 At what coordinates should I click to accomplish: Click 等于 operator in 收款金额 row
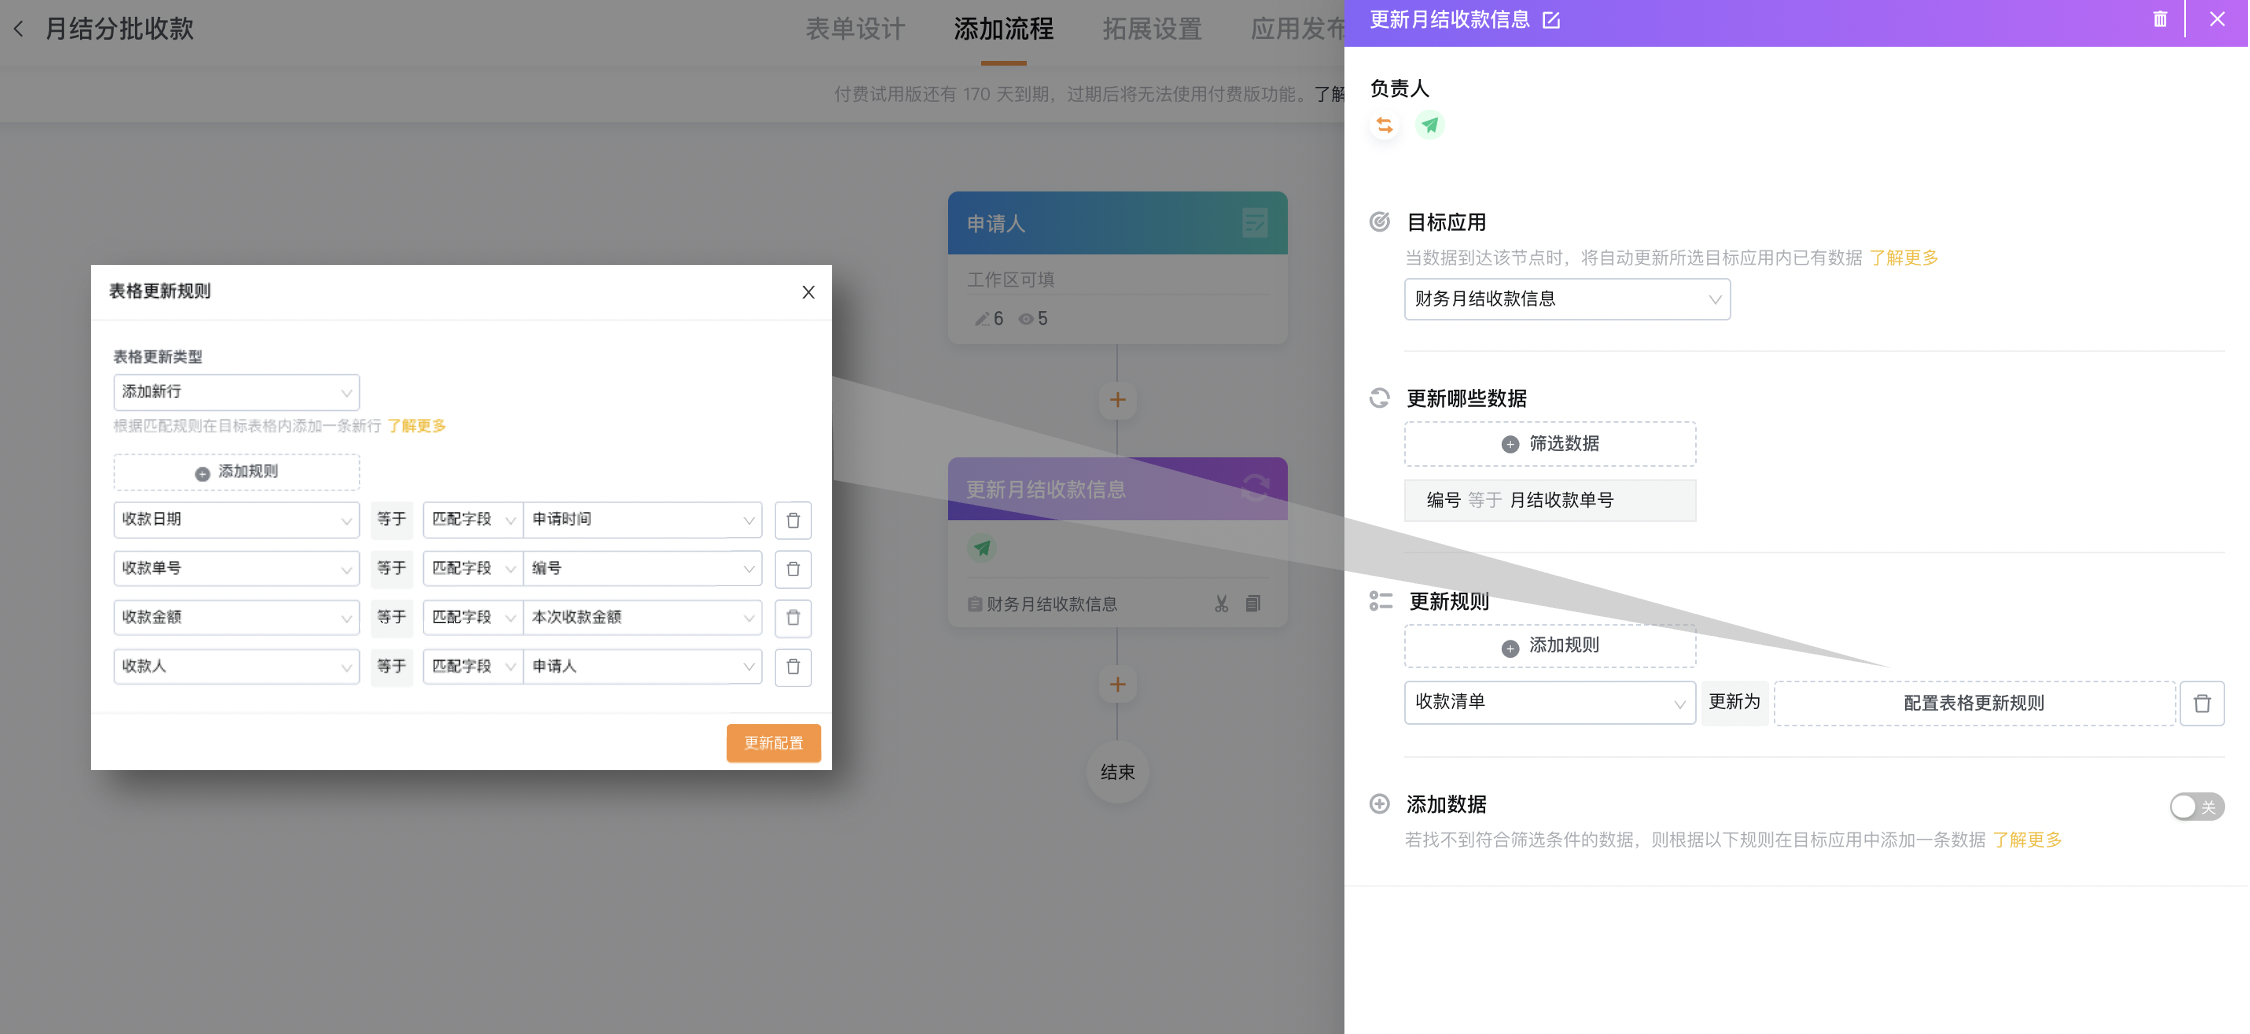[391, 618]
